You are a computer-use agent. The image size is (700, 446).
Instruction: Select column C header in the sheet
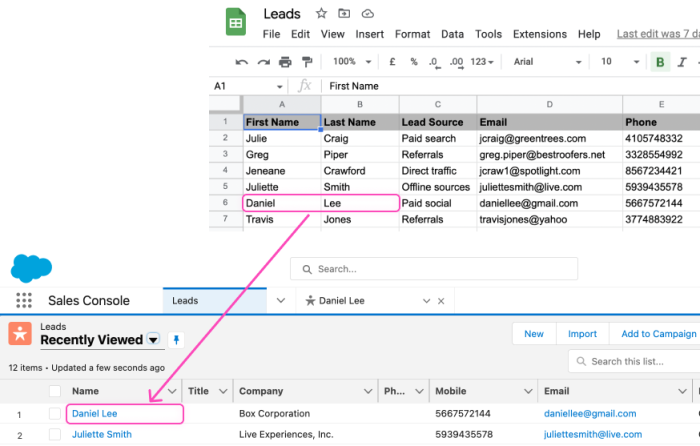438,104
